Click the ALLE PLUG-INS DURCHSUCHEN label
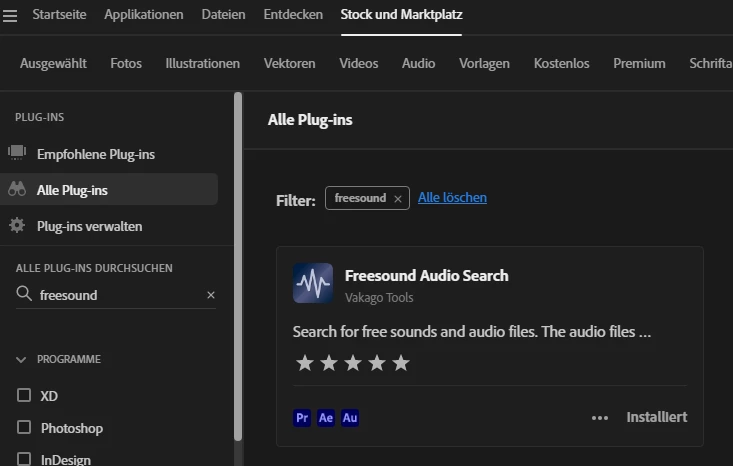 point(94,268)
